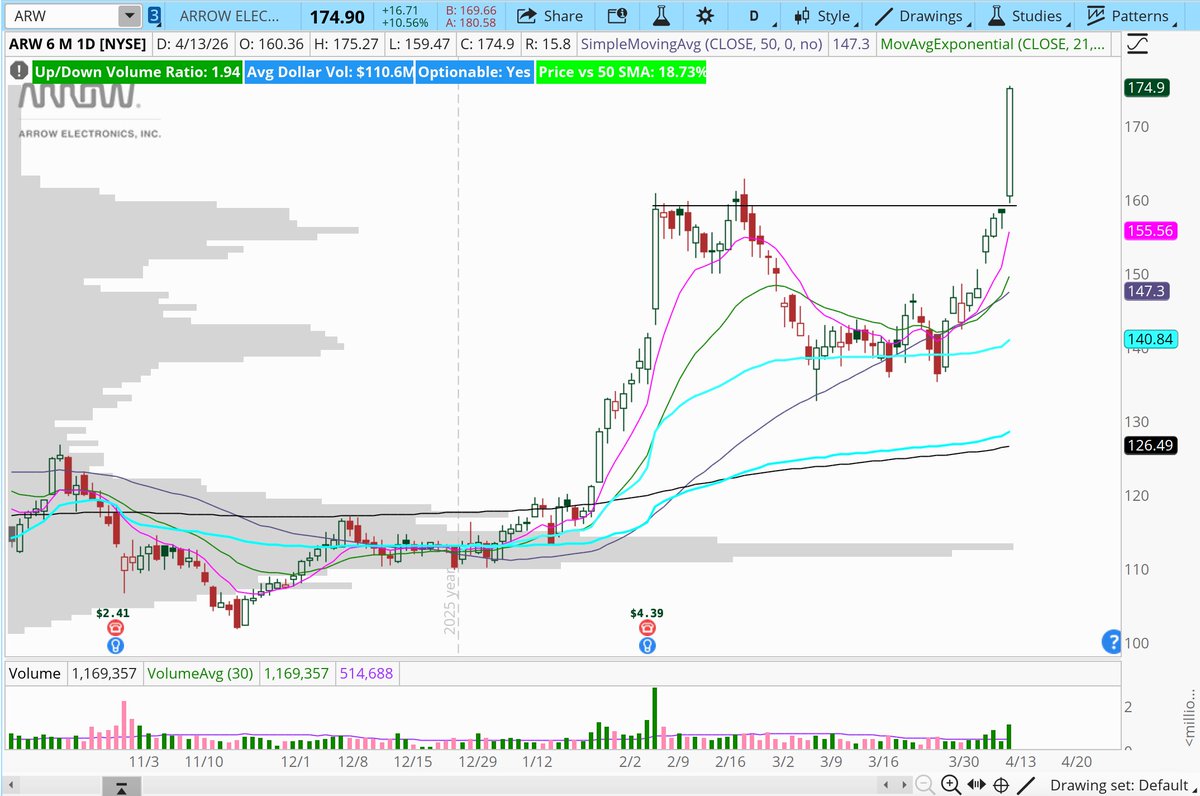Click the blue lightbulb icon under $2.41
This screenshot has height=796, width=1200.
point(116,645)
